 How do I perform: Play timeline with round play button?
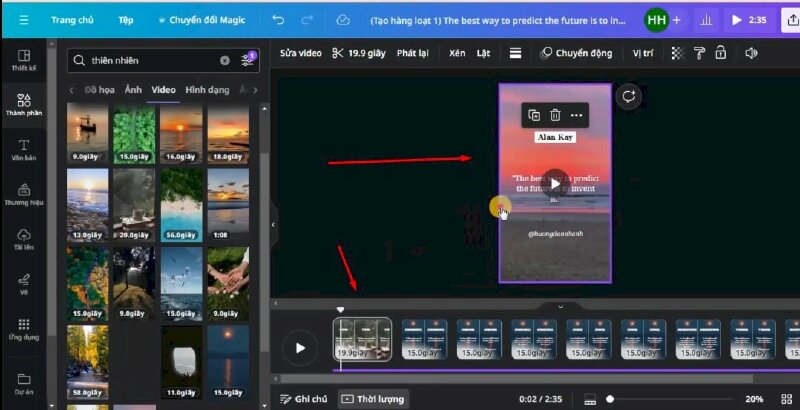300,348
